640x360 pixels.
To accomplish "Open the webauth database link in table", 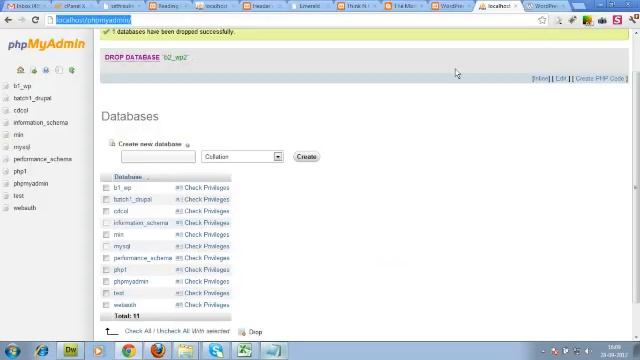I will point(124,305).
